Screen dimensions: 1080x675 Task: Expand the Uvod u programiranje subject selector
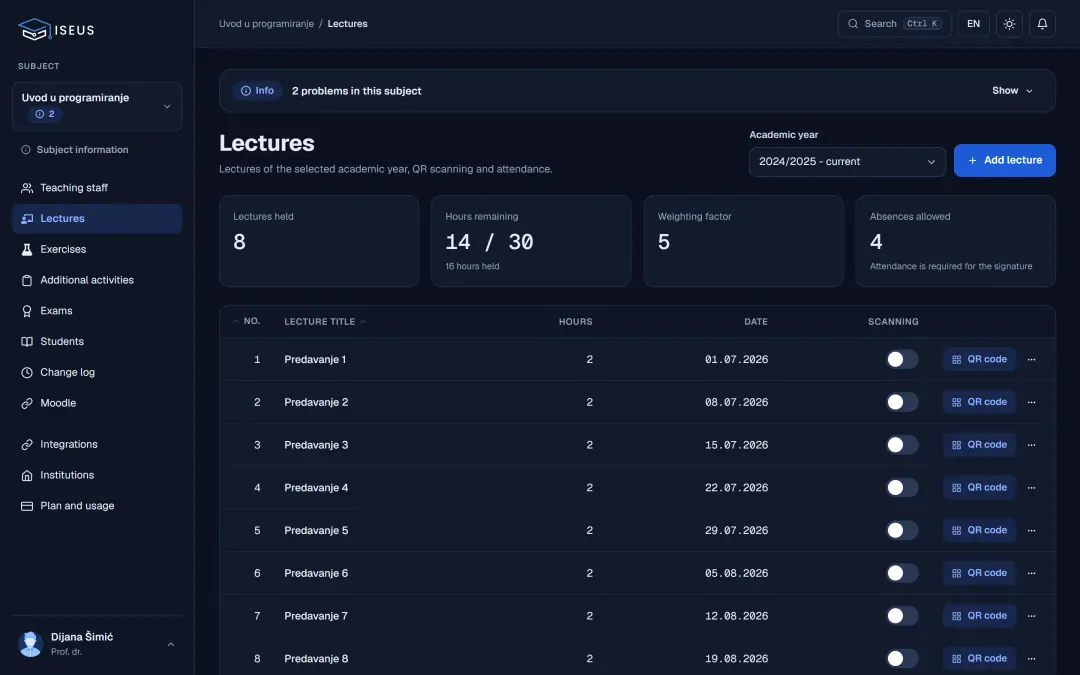[97, 106]
